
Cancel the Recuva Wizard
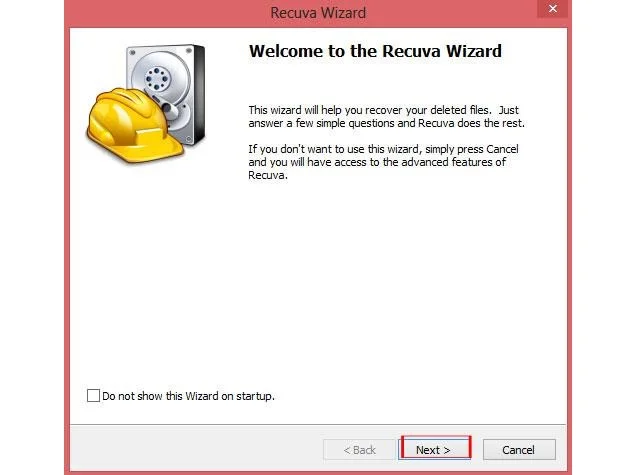point(518,450)
